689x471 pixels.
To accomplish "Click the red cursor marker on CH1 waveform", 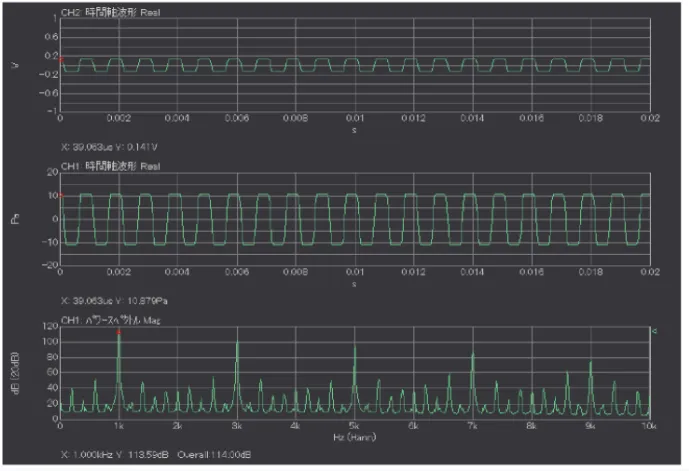I will [62, 194].
